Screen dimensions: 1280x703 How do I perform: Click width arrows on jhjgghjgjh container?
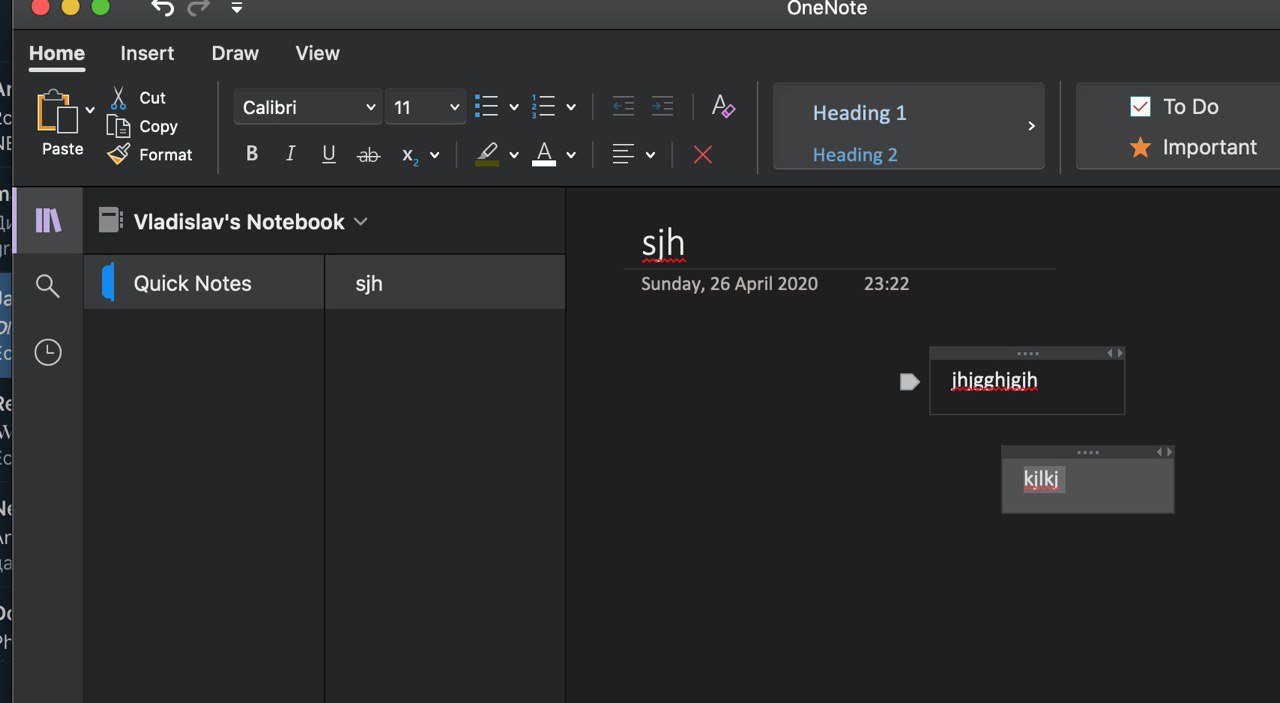pos(1115,353)
